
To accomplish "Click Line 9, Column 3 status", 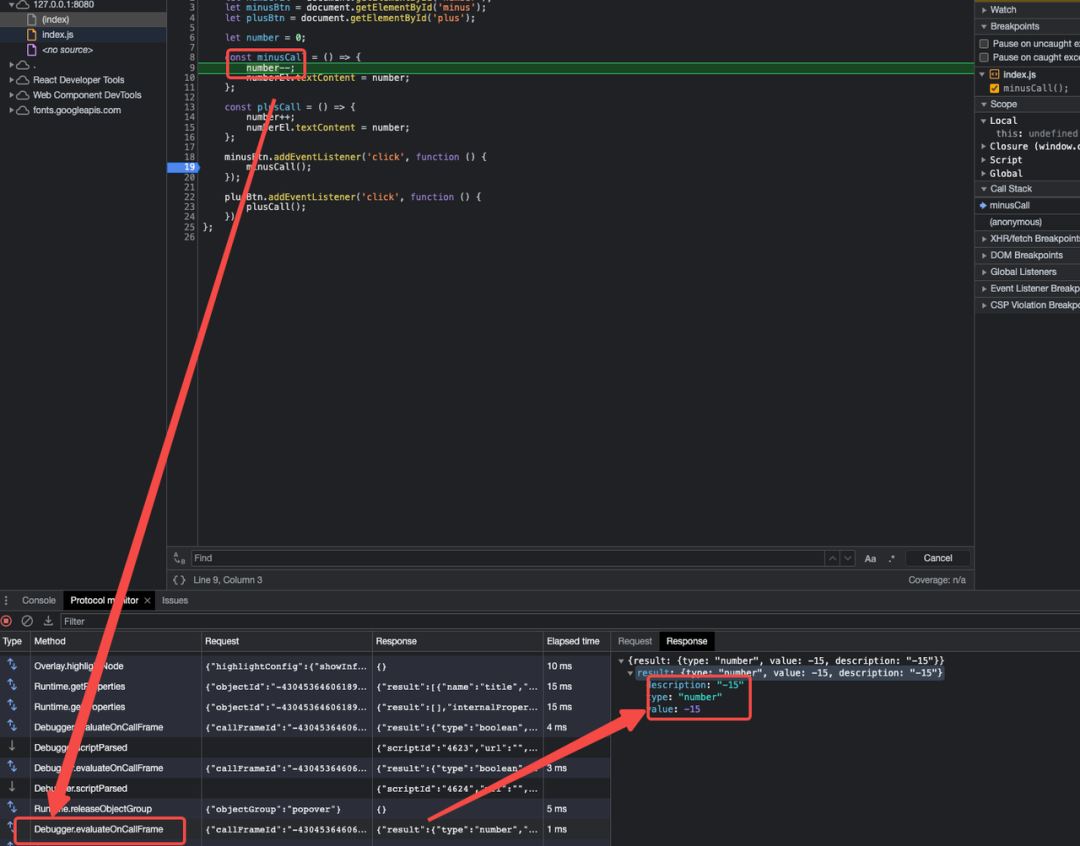I will [x=228, y=580].
